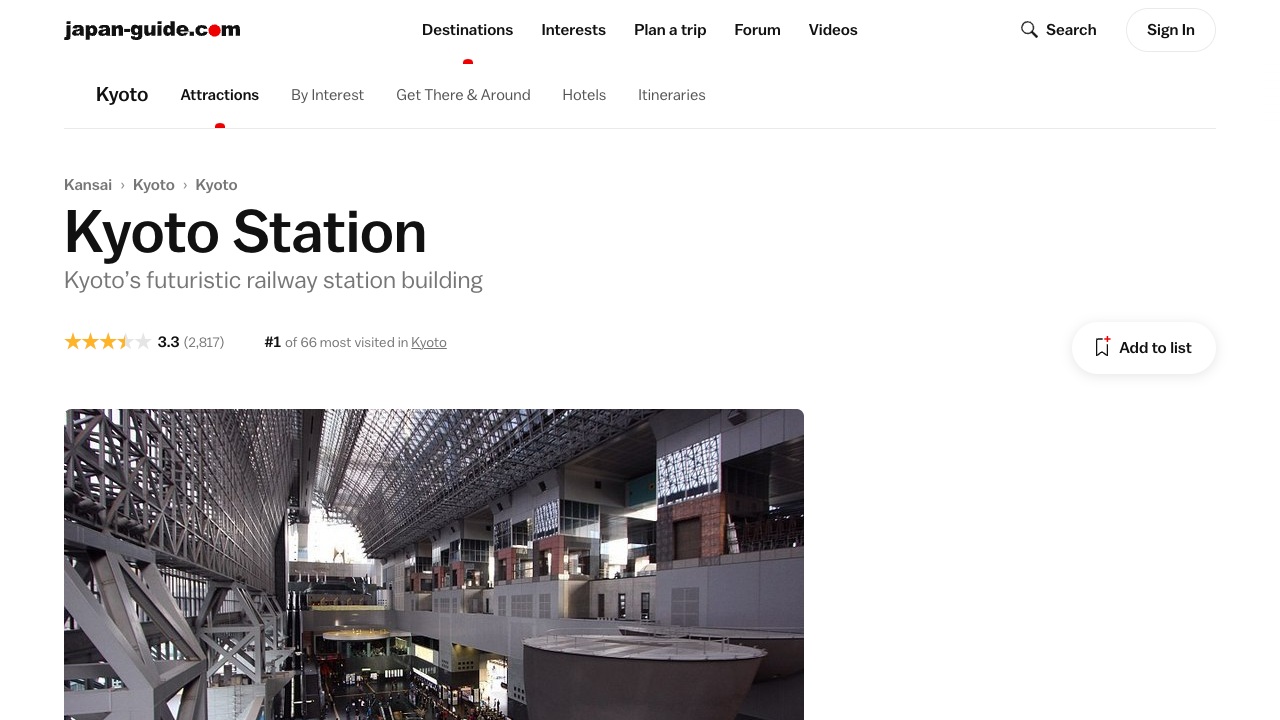This screenshot has width=1280, height=720.
Task: Go to the Forum page
Action: tap(757, 30)
